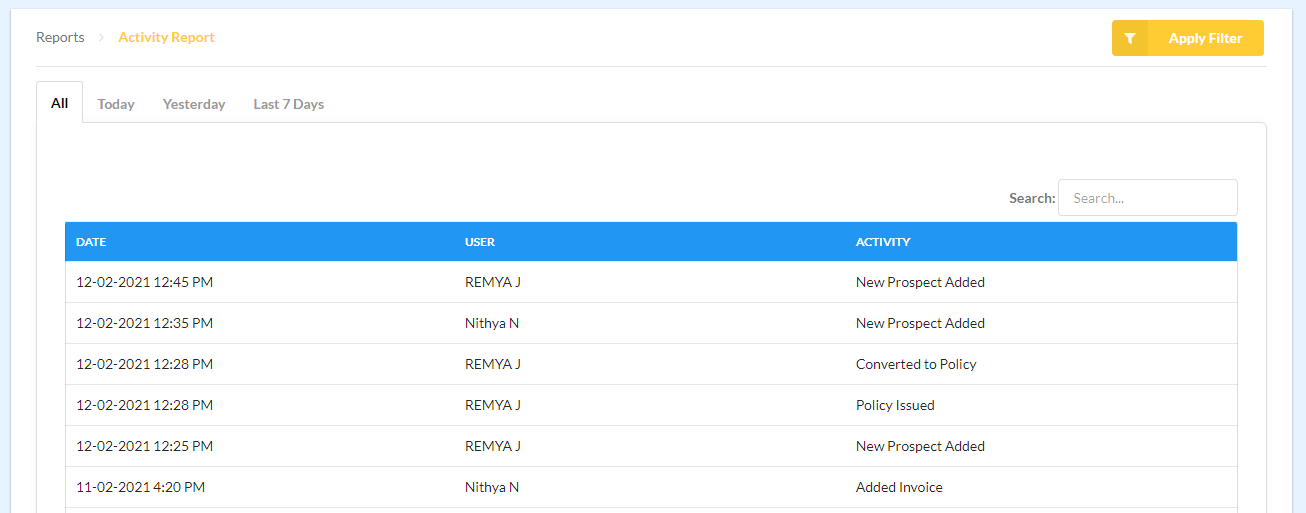1306x513 pixels.
Task: Click date 11-02-2021 4:20 PM
Action: 140,487
